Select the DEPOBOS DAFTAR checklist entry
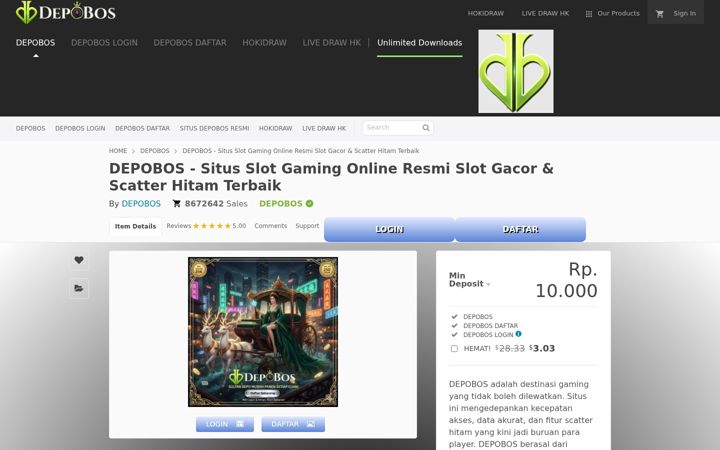This screenshot has height=450, width=720. pyautogui.click(x=490, y=326)
